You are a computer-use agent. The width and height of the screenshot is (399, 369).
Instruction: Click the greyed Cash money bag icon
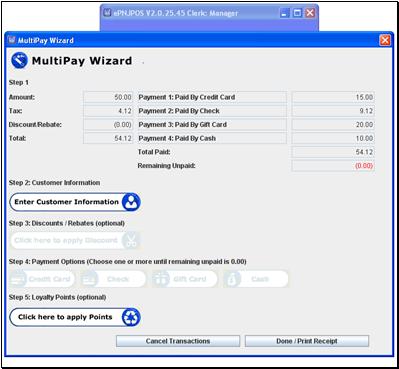(x=232, y=279)
